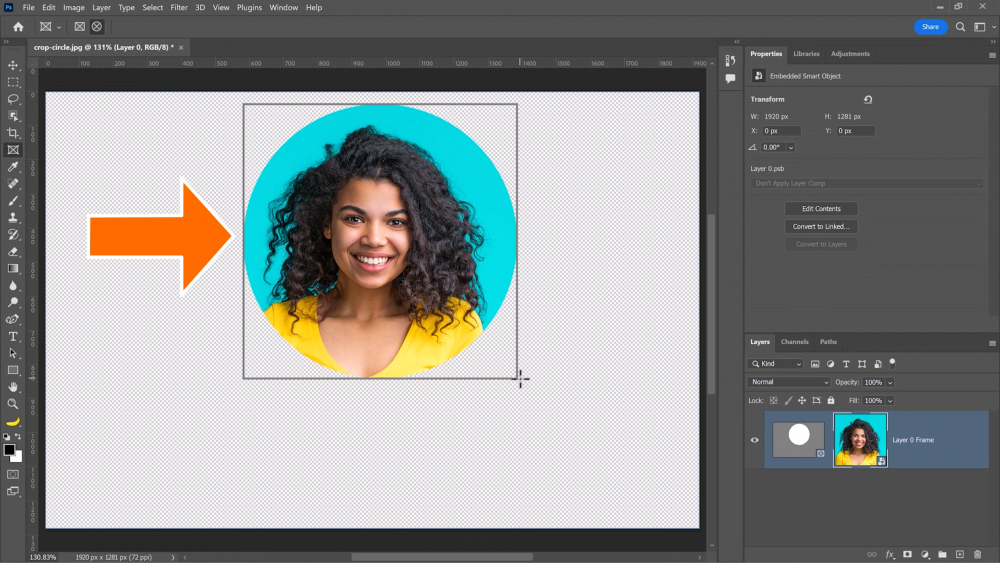Select the Object Selection tool
The height and width of the screenshot is (563, 1000).
point(13,116)
